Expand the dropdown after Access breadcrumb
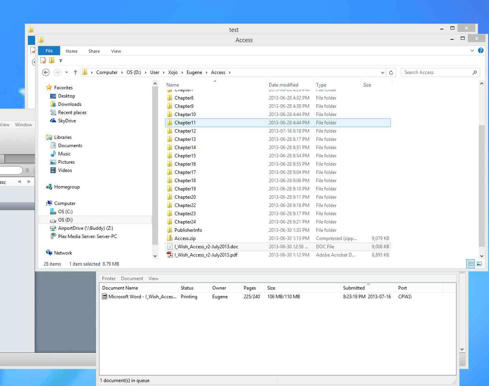489x386 pixels. pos(230,73)
